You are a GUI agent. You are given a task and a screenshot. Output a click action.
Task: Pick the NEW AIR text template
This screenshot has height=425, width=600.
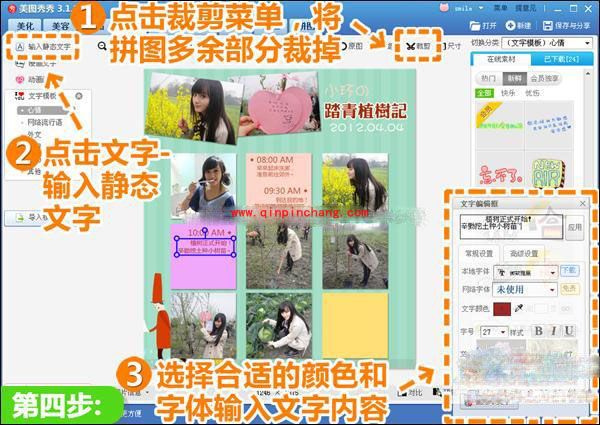548,173
